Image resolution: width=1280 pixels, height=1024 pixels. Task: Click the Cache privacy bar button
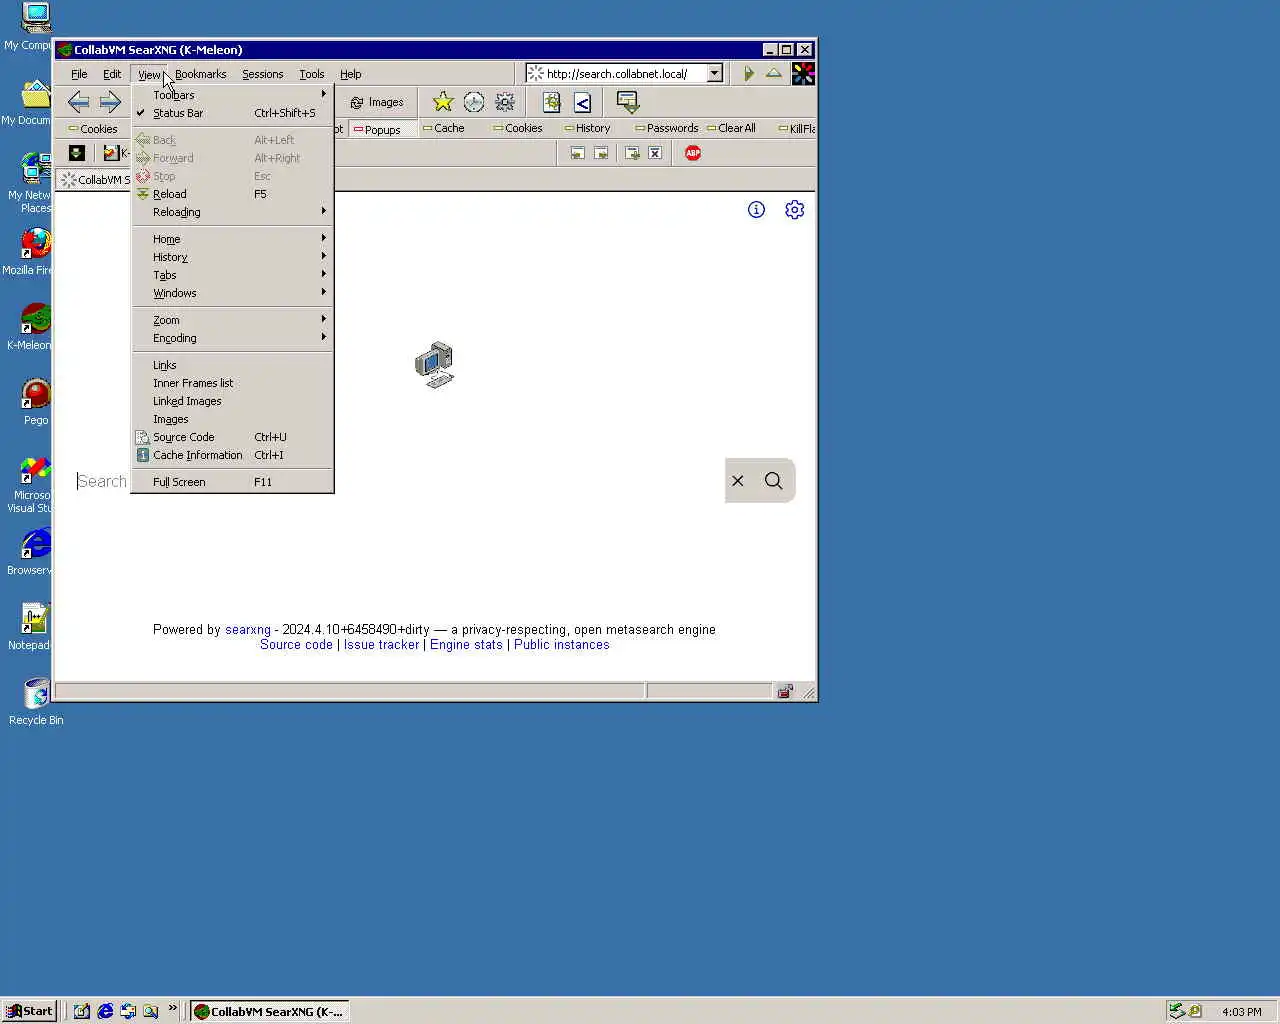(x=443, y=128)
